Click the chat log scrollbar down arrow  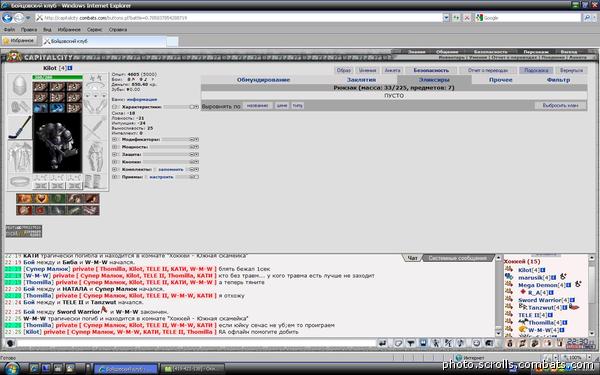pos(498,333)
